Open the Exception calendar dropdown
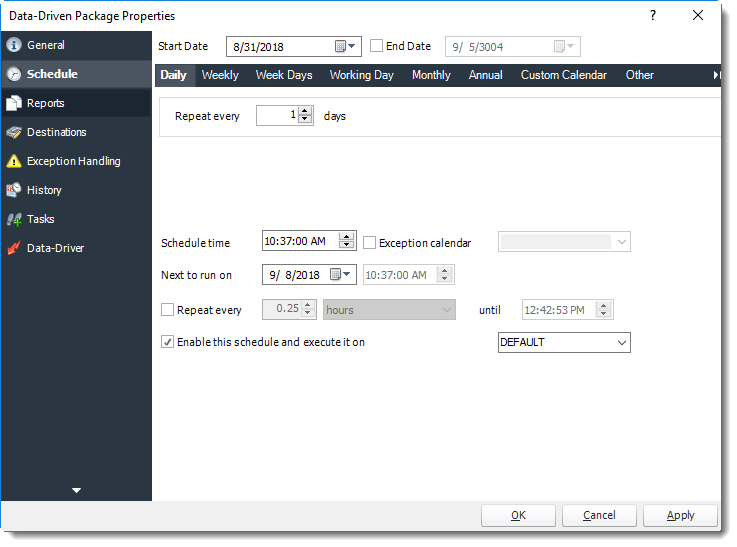The image size is (737, 547). point(621,242)
